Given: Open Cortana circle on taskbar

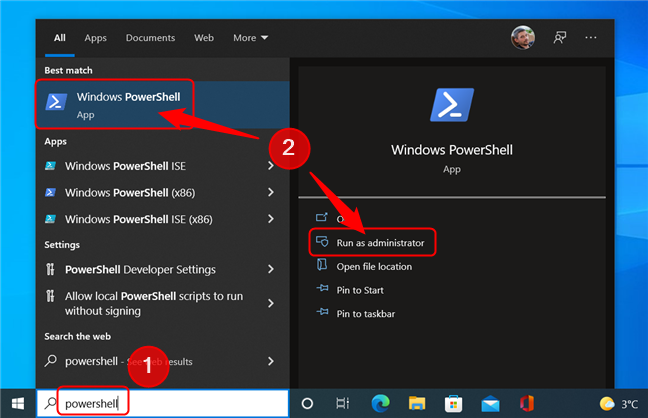Looking at the screenshot, I should 307,404.
